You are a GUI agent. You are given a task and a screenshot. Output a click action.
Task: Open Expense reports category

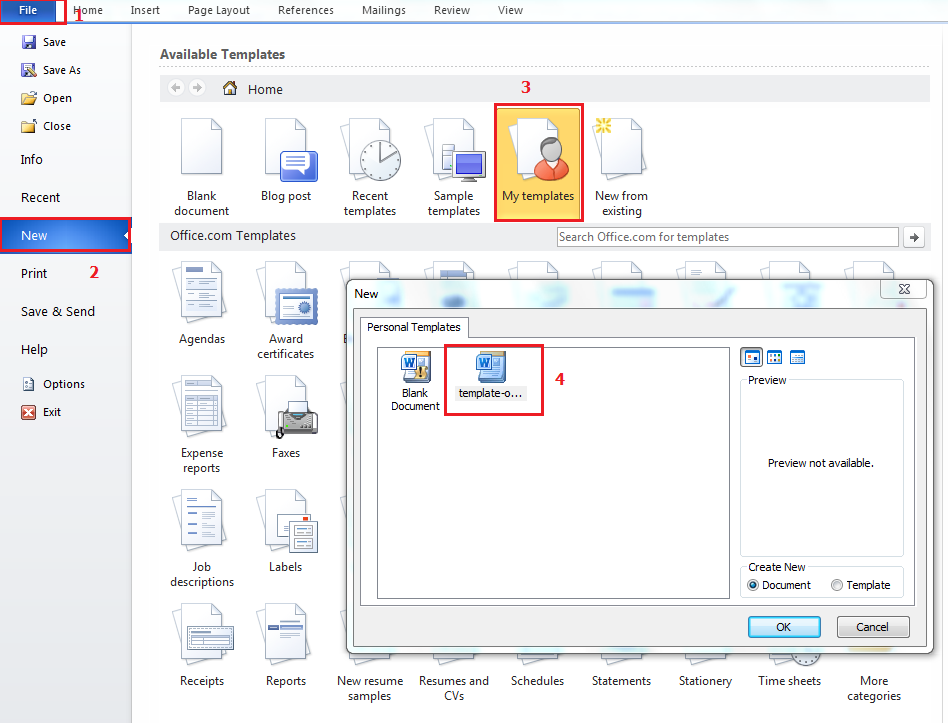(202, 425)
